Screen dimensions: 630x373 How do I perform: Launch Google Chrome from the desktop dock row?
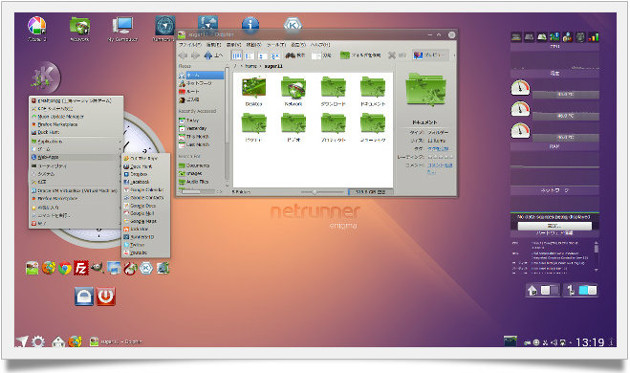pyautogui.click(x=65, y=268)
